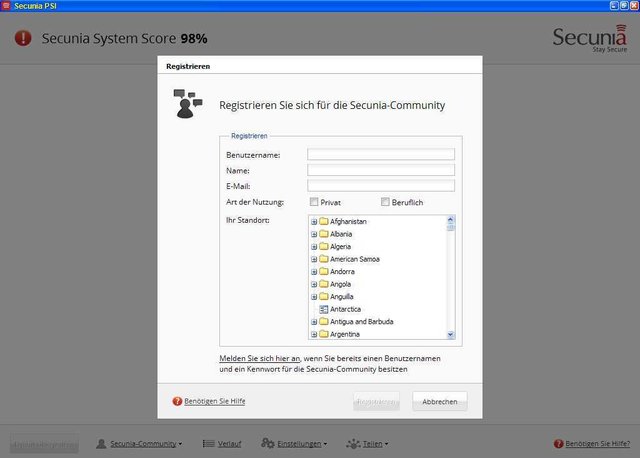The width and height of the screenshot is (640, 458).
Task: Click the Secunia-Community person icon in bottom bar
Action: pyautogui.click(x=101, y=443)
